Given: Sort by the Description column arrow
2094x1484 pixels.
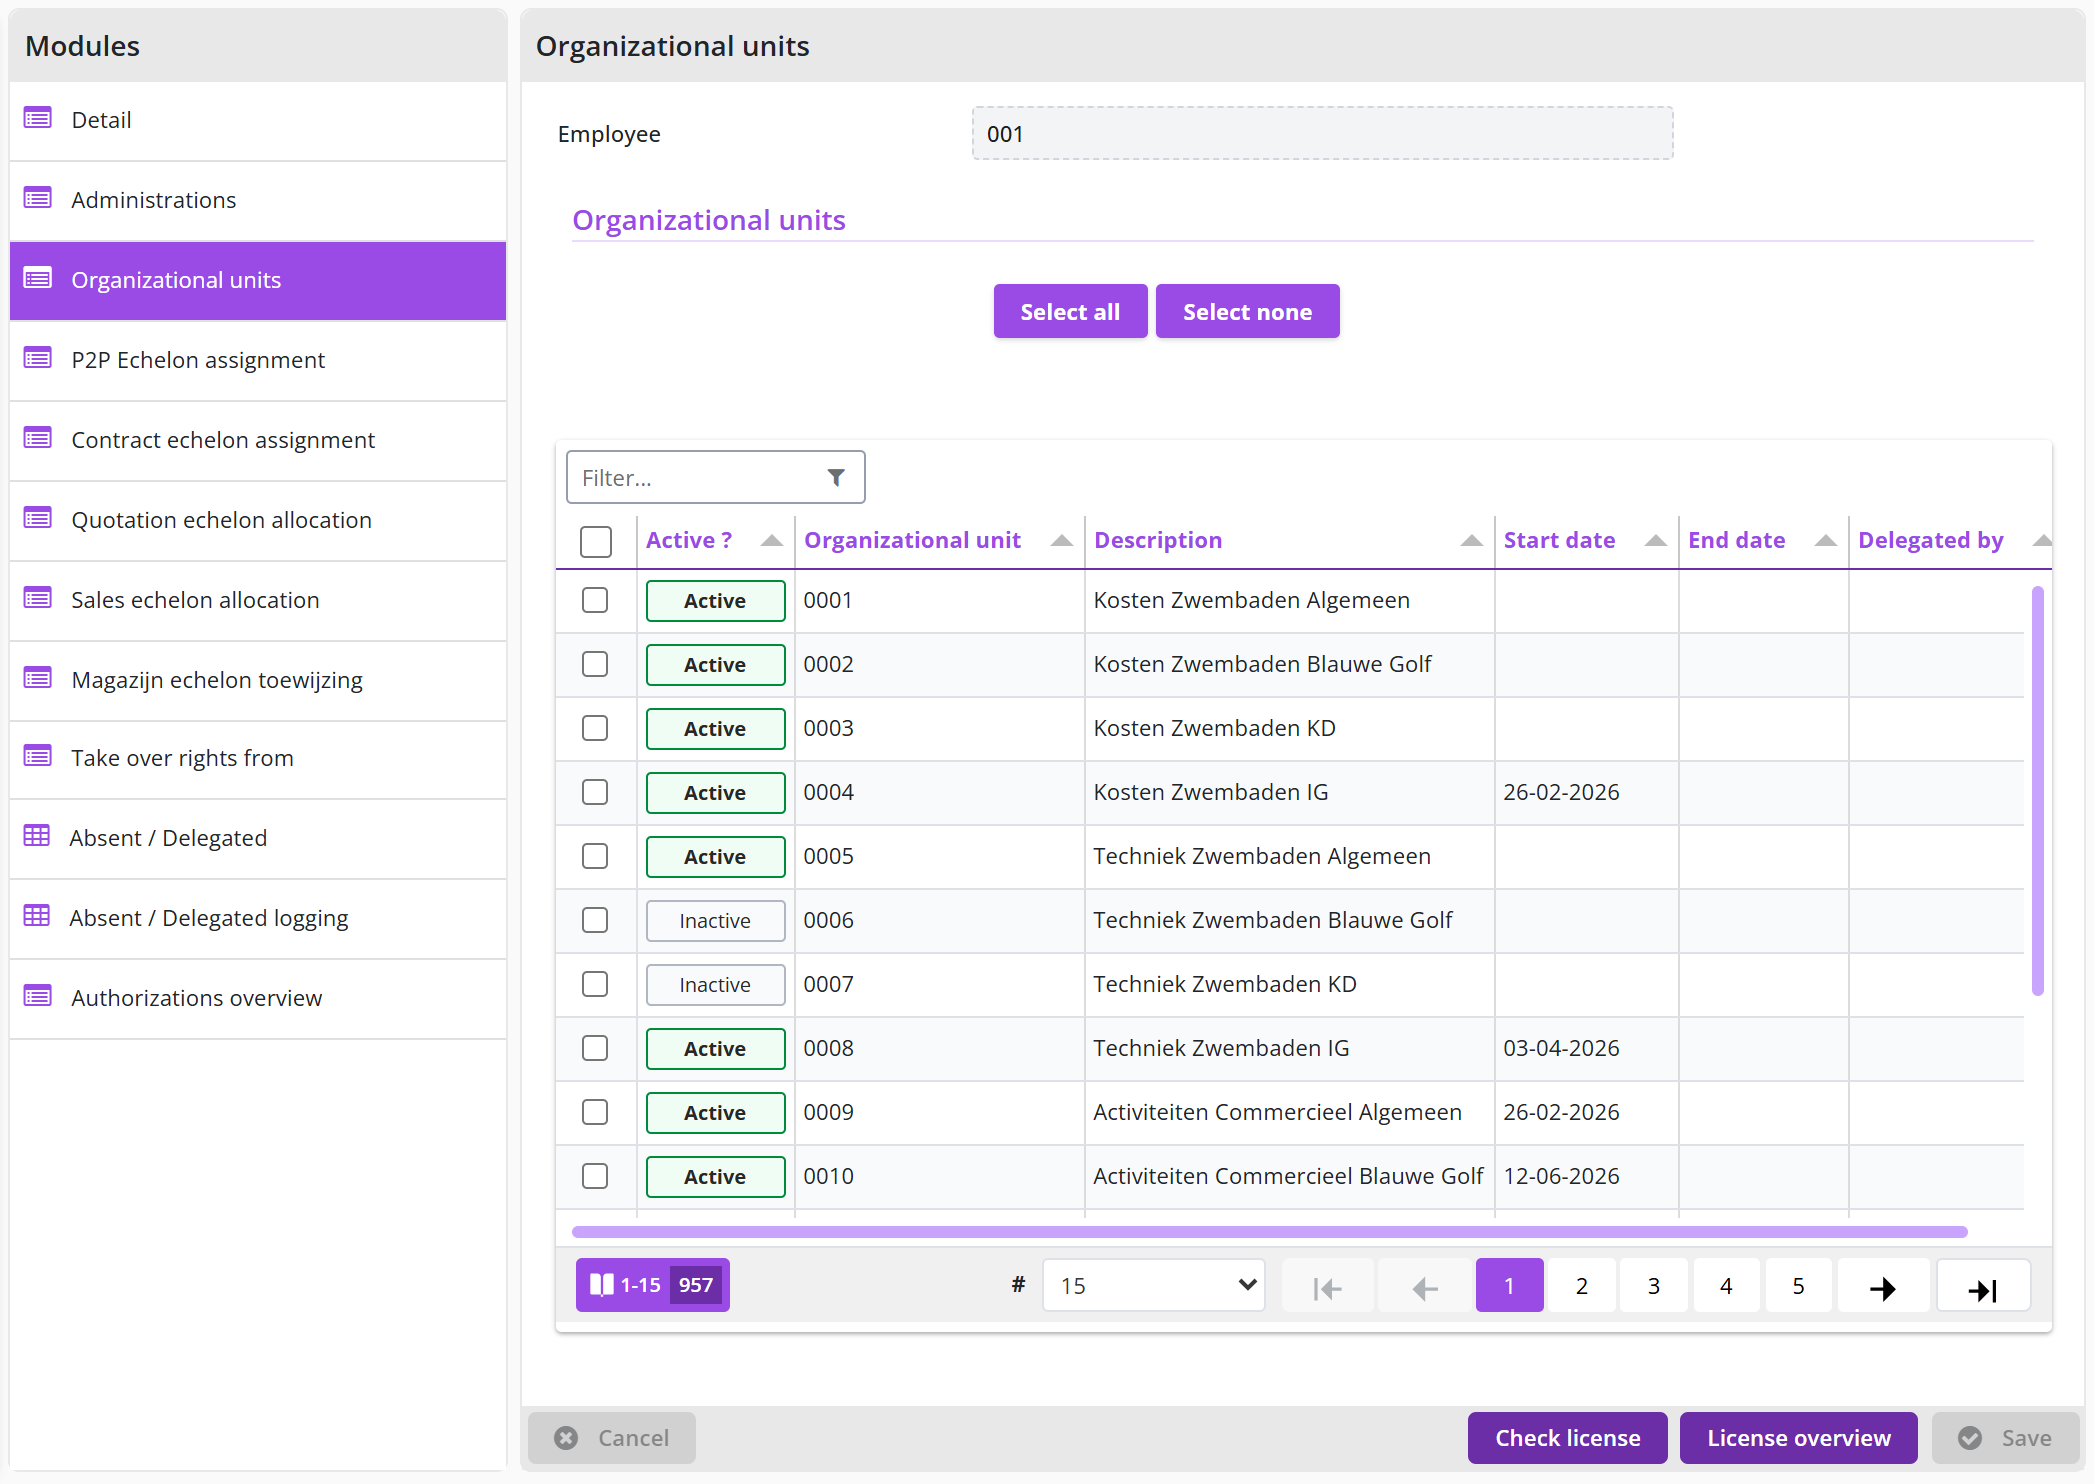Looking at the screenshot, I should click(x=1471, y=541).
